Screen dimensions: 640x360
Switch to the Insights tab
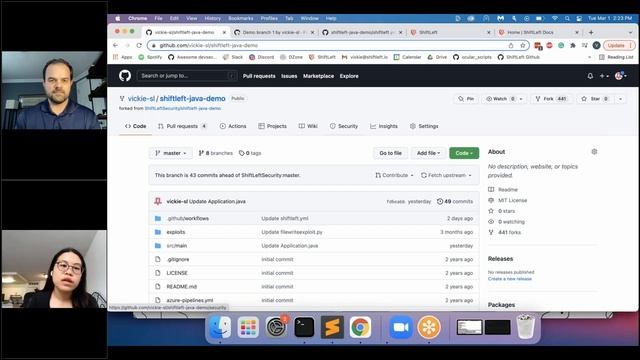point(384,126)
